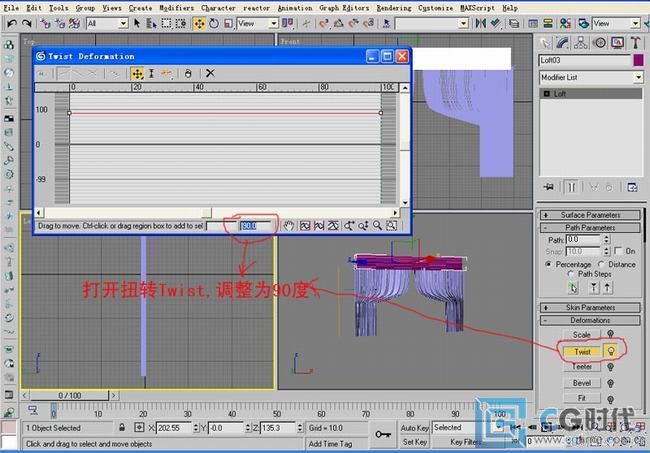Open the Display panel tab
Image resolution: width=650 pixels, height=453 pixels.
[x=618, y=43]
